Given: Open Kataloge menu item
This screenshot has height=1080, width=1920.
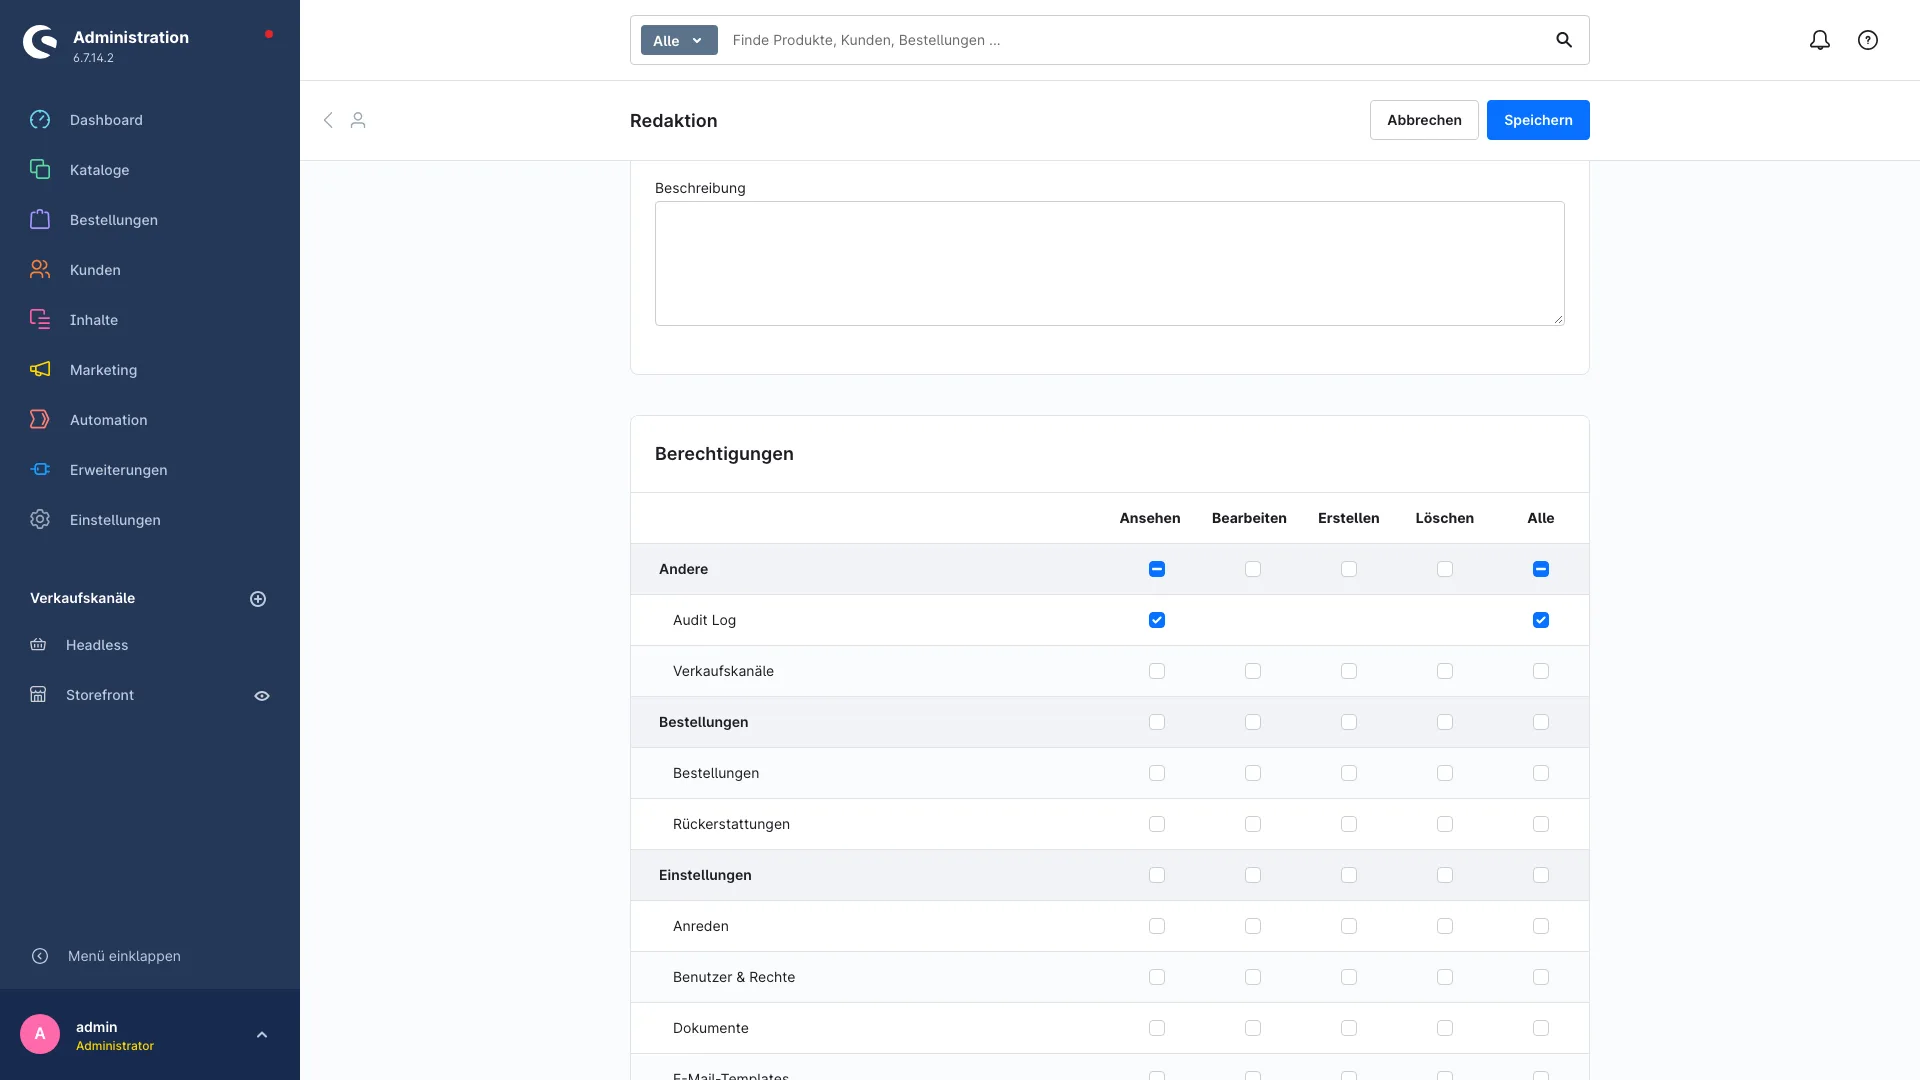Looking at the screenshot, I should [99, 170].
